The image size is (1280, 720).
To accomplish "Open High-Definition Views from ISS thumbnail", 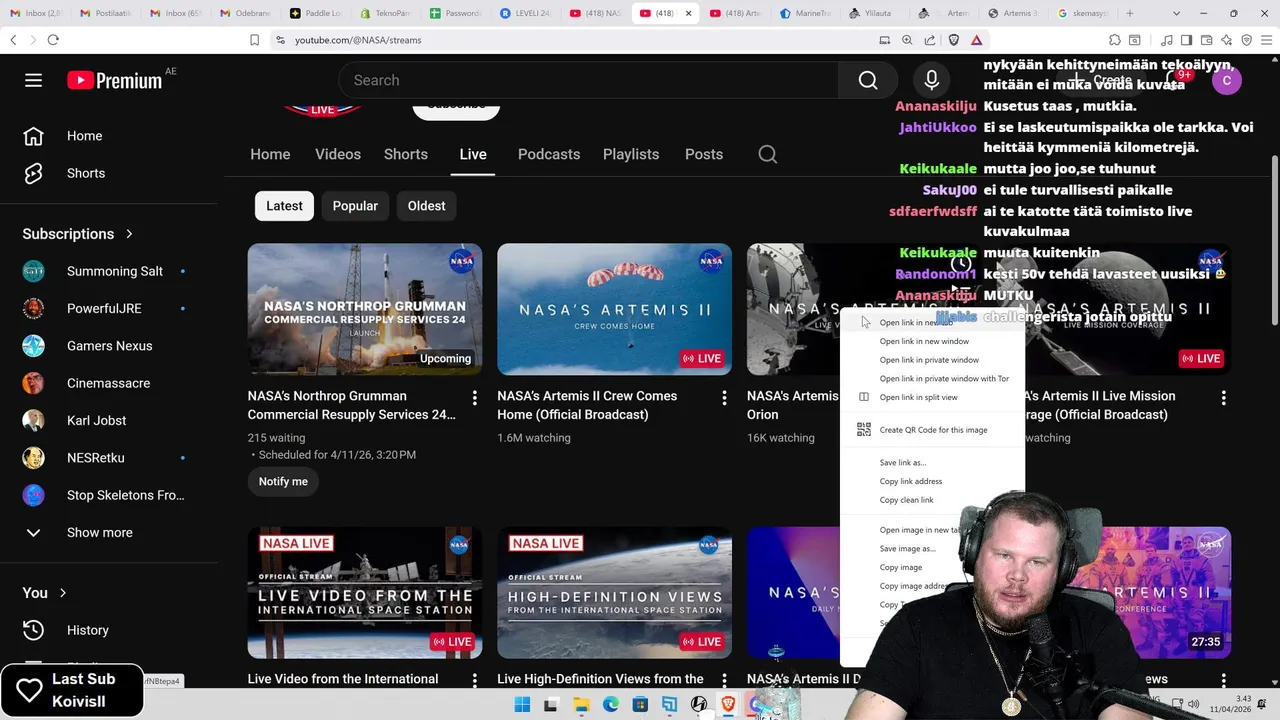I will [x=614, y=592].
